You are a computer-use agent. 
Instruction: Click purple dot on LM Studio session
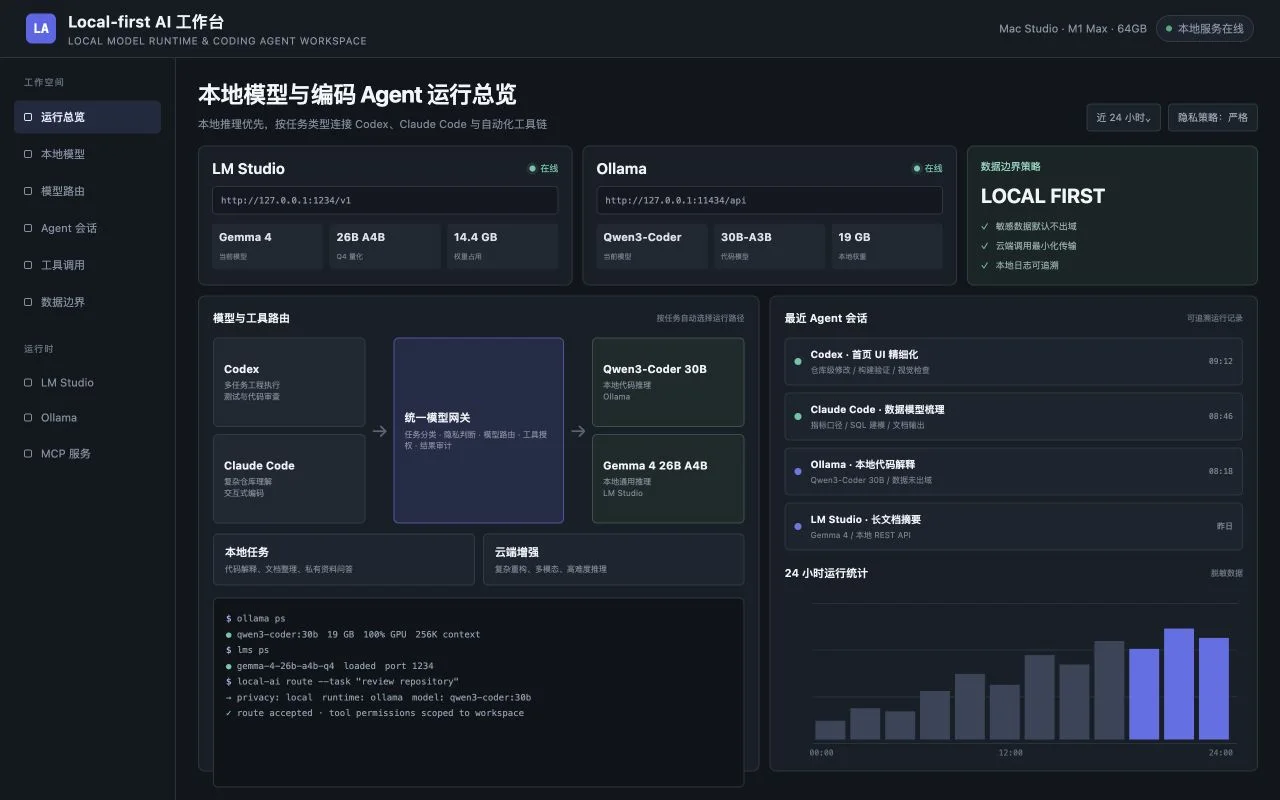[x=798, y=526]
